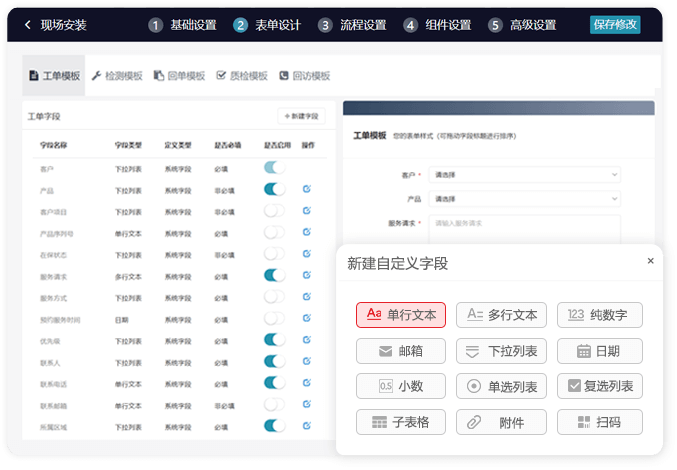Click 多行文本 type in 服务请求 row

coord(128,277)
